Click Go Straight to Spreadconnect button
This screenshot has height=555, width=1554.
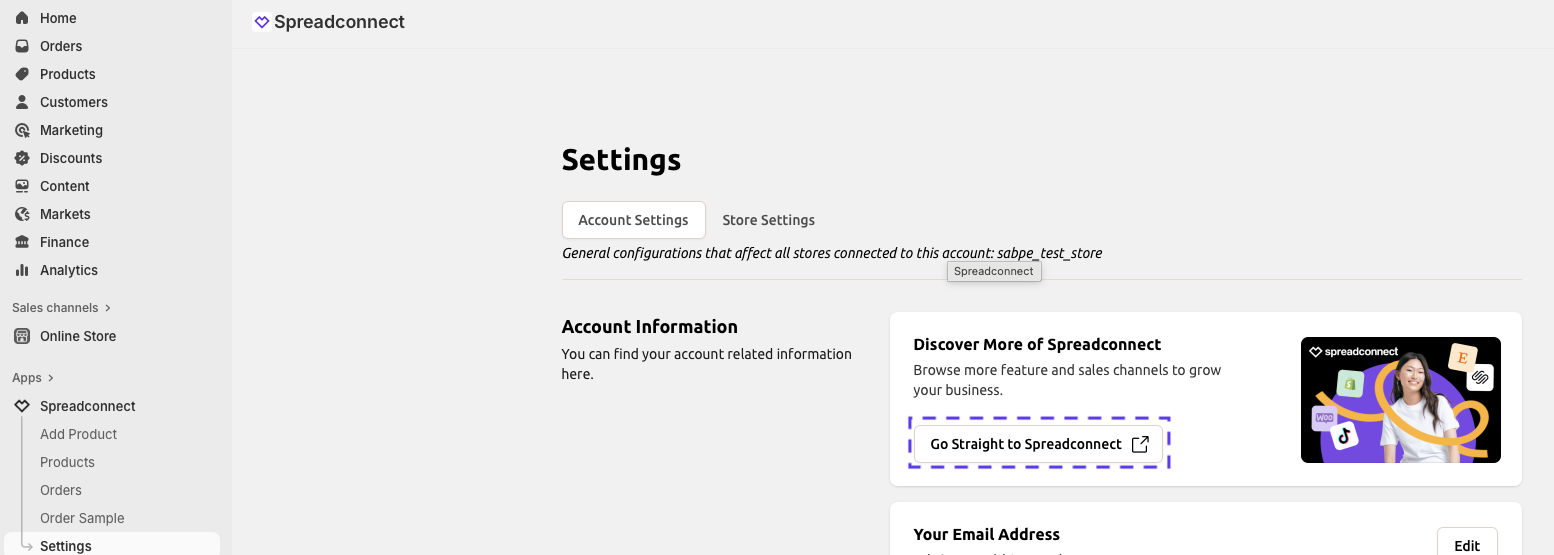[x=1039, y=444]
